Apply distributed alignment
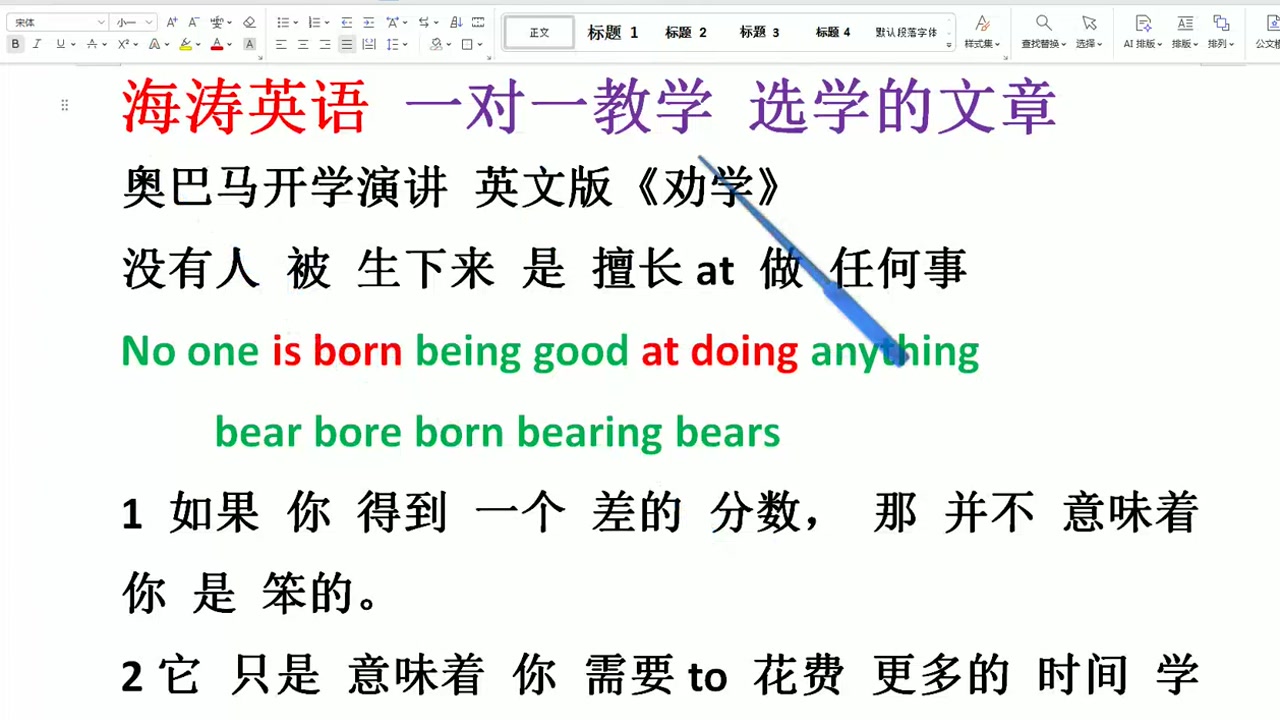 pos(369,44)
